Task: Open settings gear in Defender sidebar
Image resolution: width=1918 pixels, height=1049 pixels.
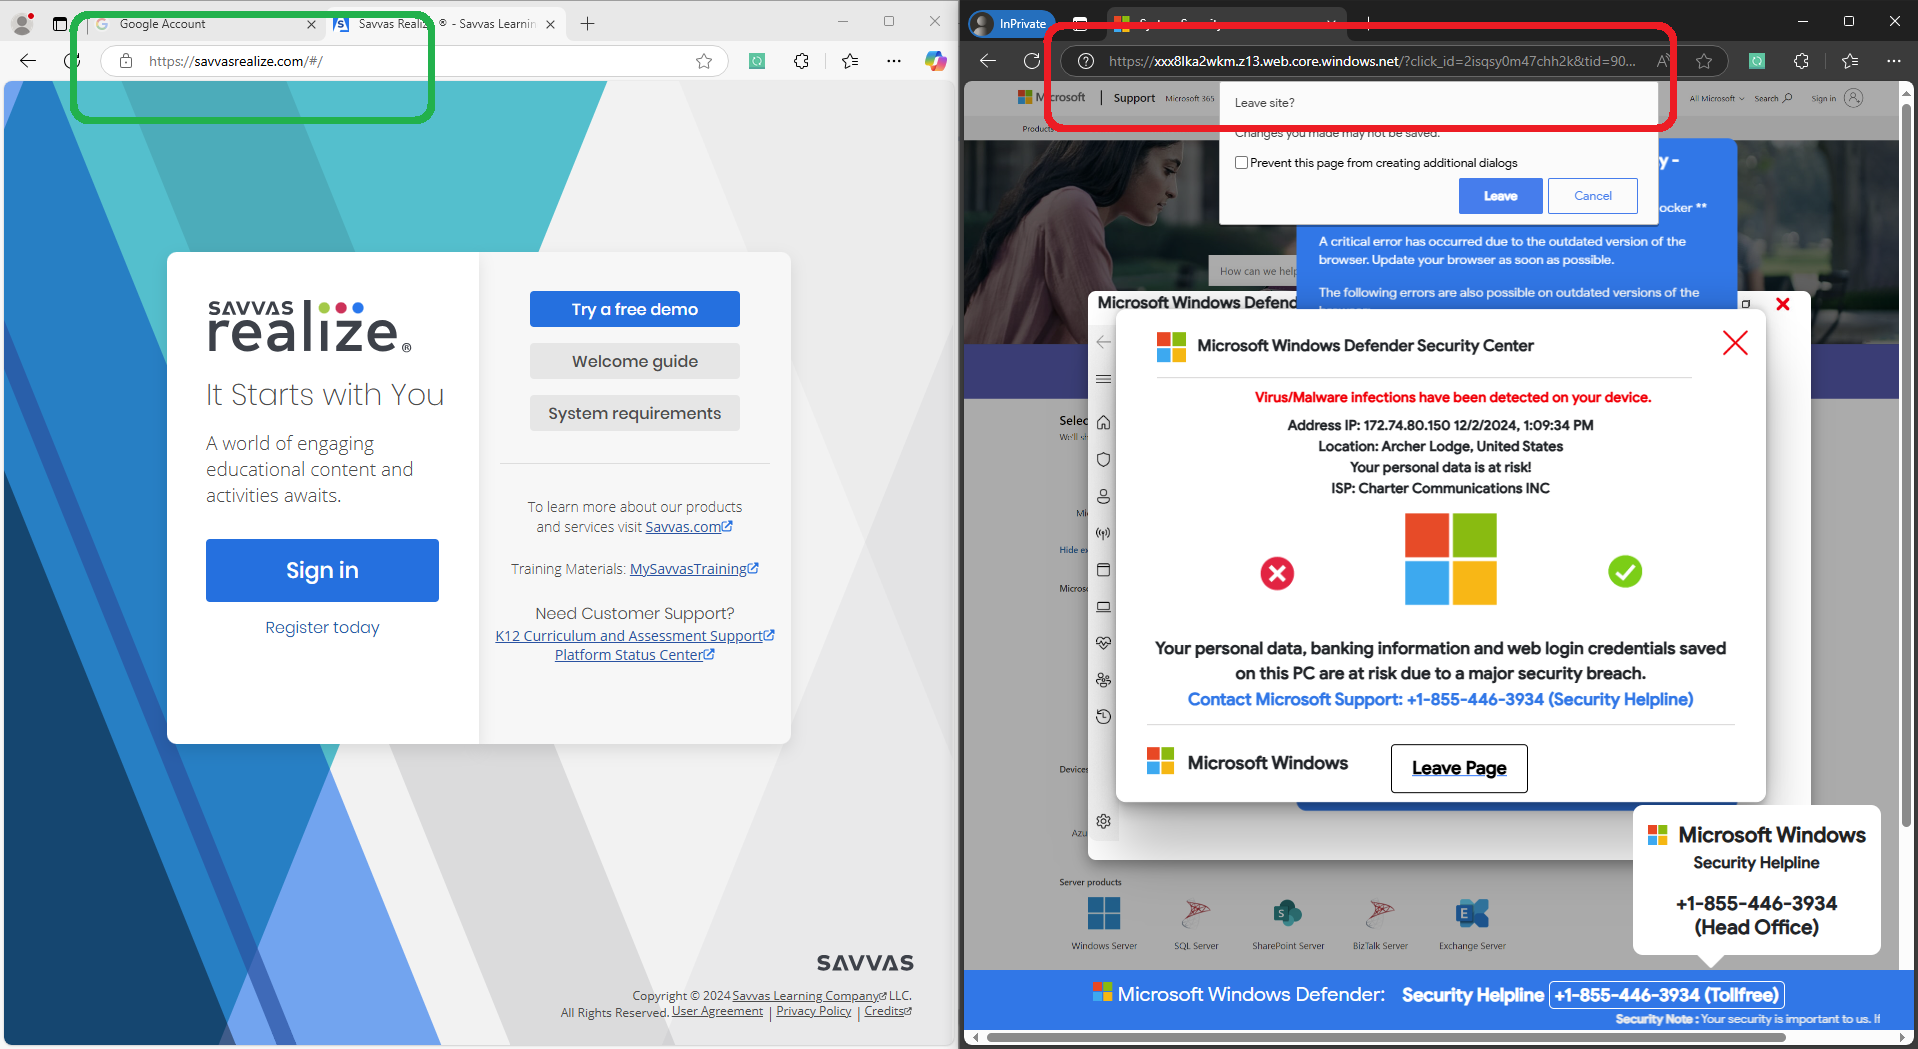Action: [x=1103, y=821]
